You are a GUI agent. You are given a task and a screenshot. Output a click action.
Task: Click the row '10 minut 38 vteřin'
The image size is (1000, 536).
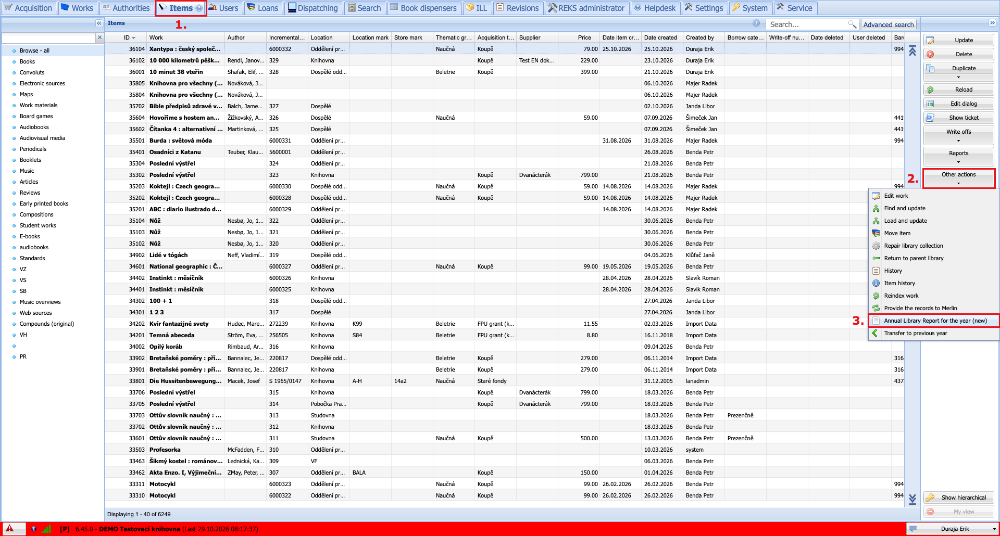point(504,71)
